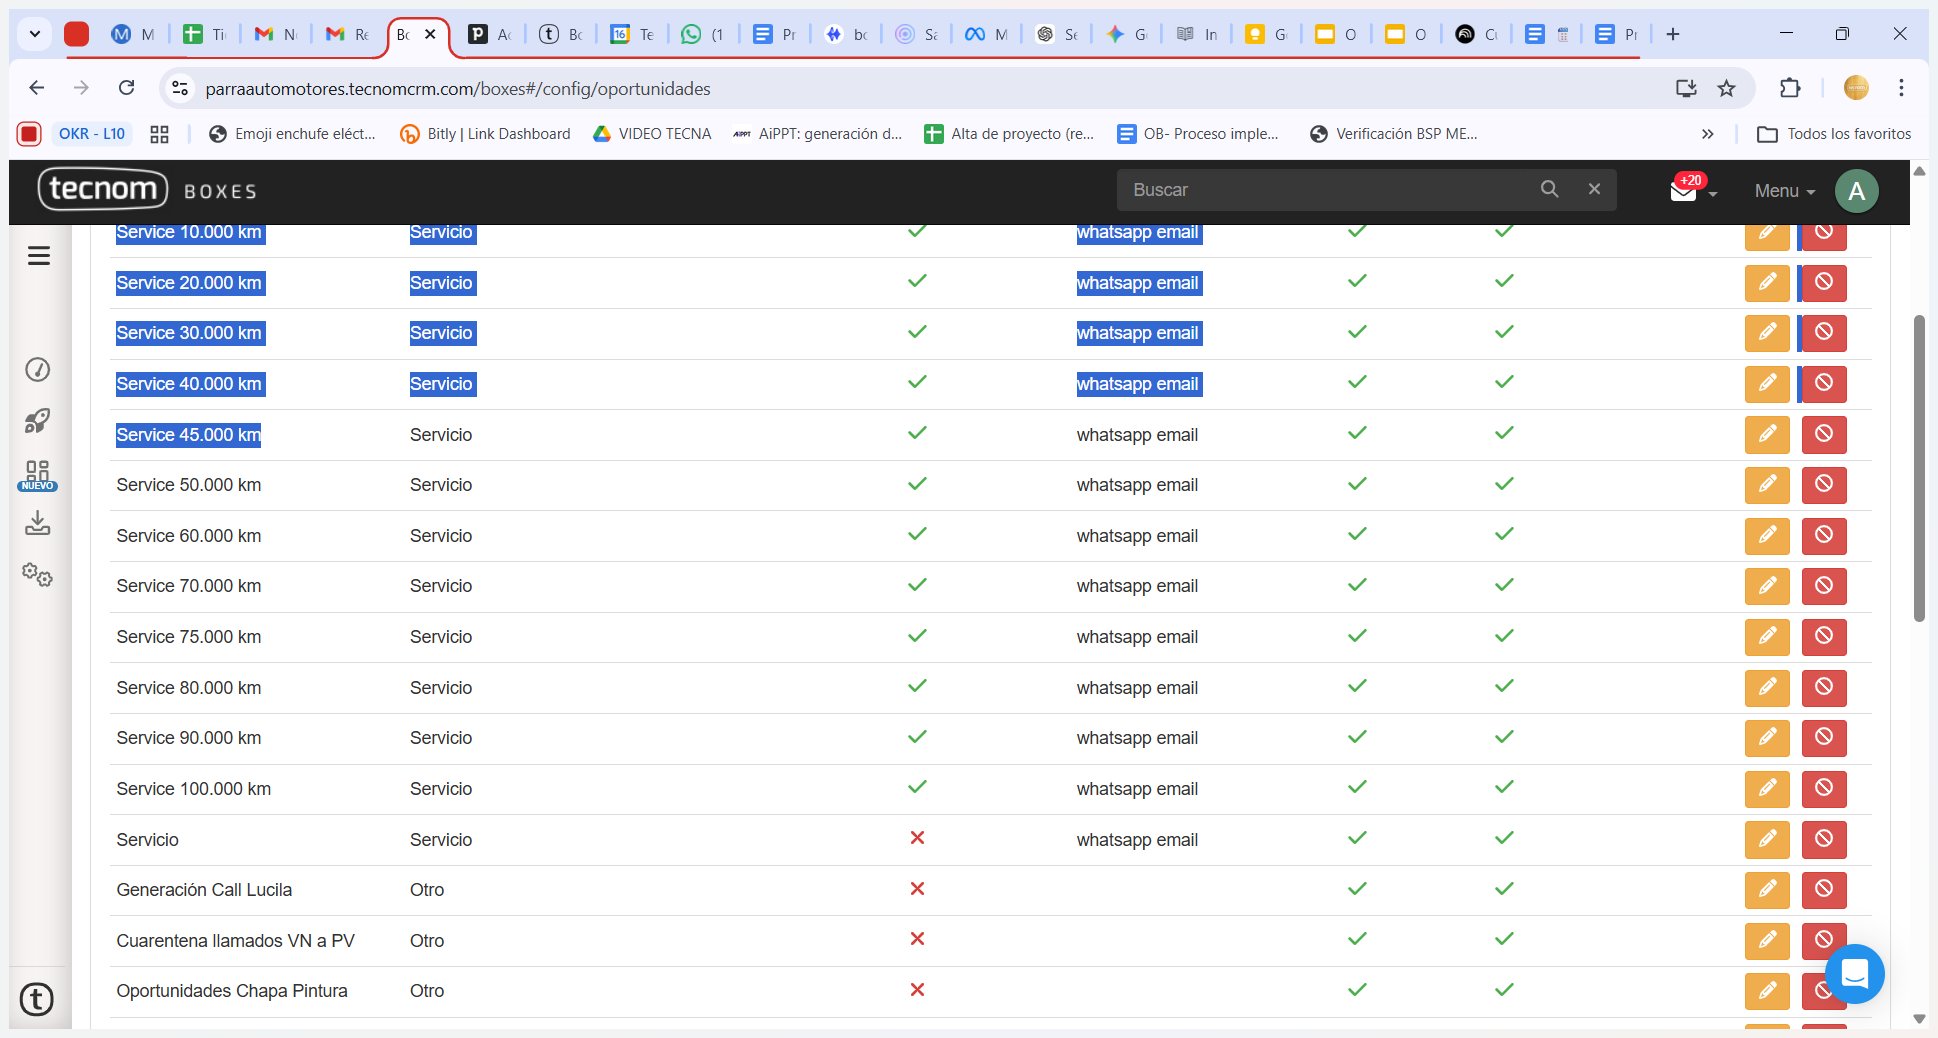Open the settings gears sidebar icon
Screen dimensions: 1938x1038
pos(38,574)
